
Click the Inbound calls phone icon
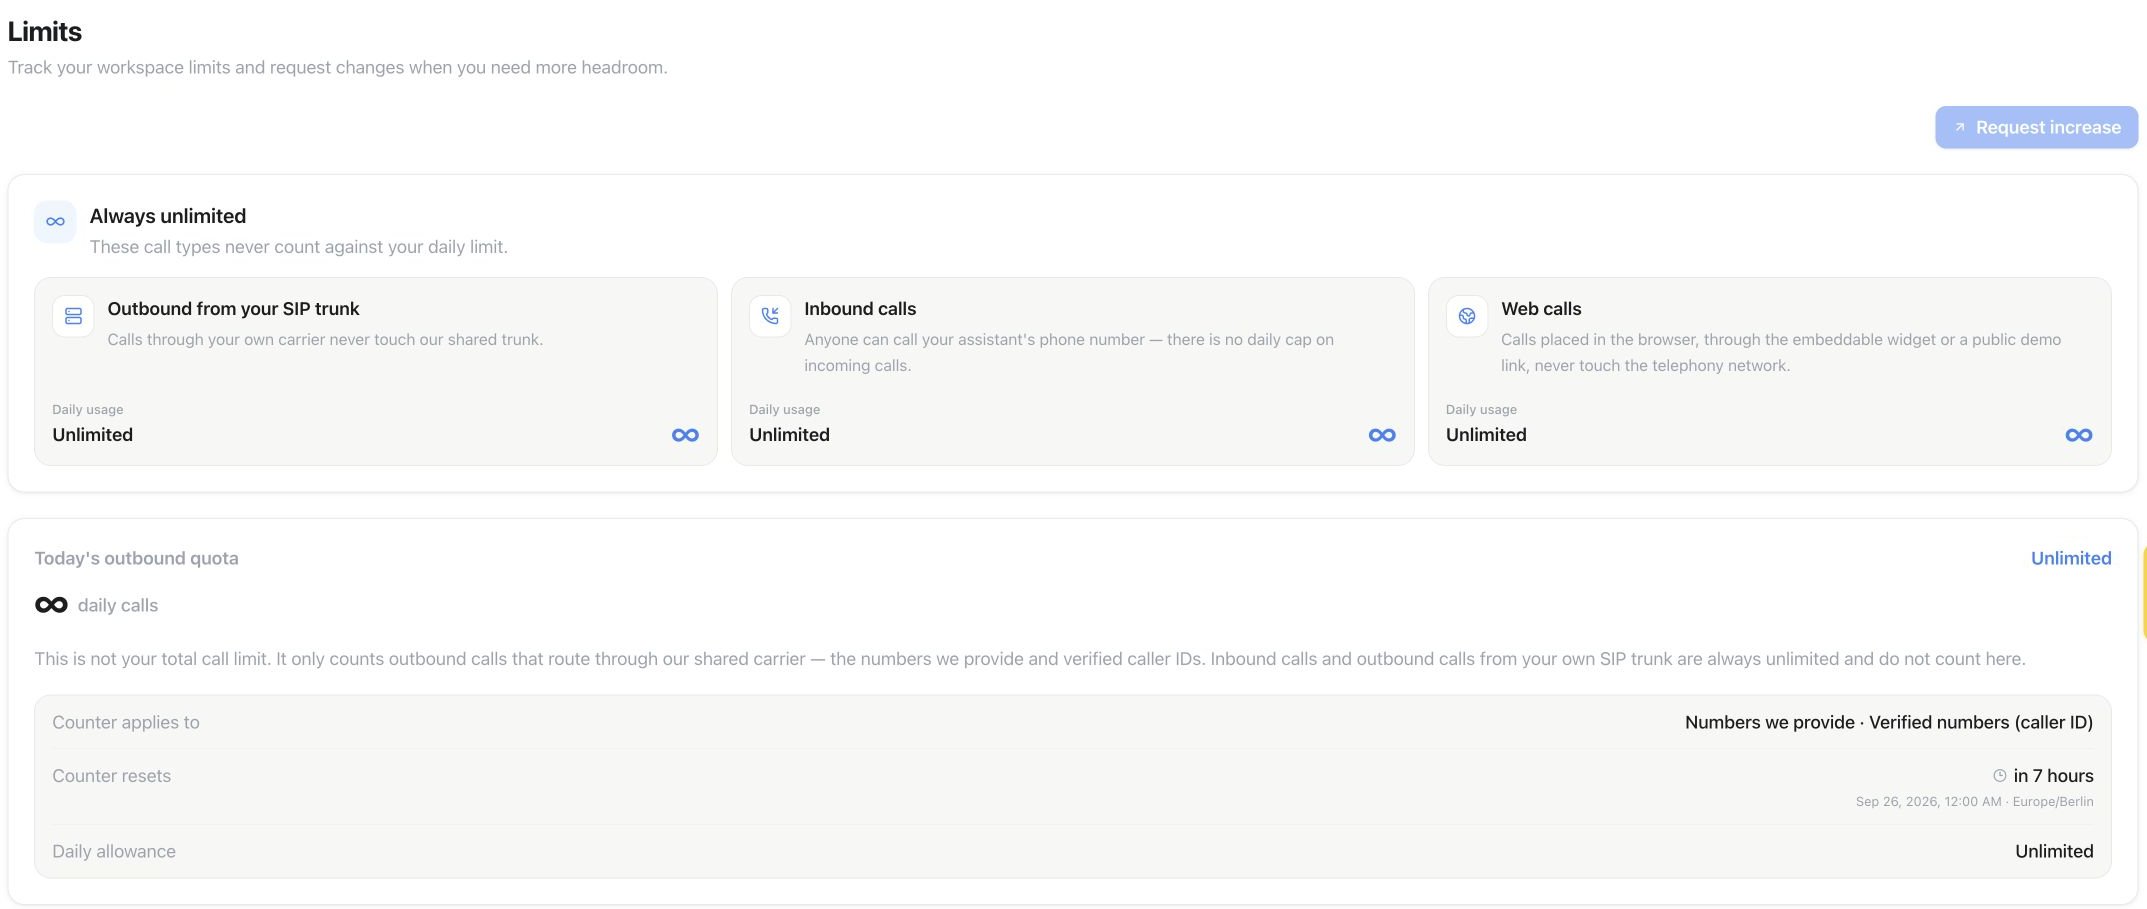[x=770, y=316]
